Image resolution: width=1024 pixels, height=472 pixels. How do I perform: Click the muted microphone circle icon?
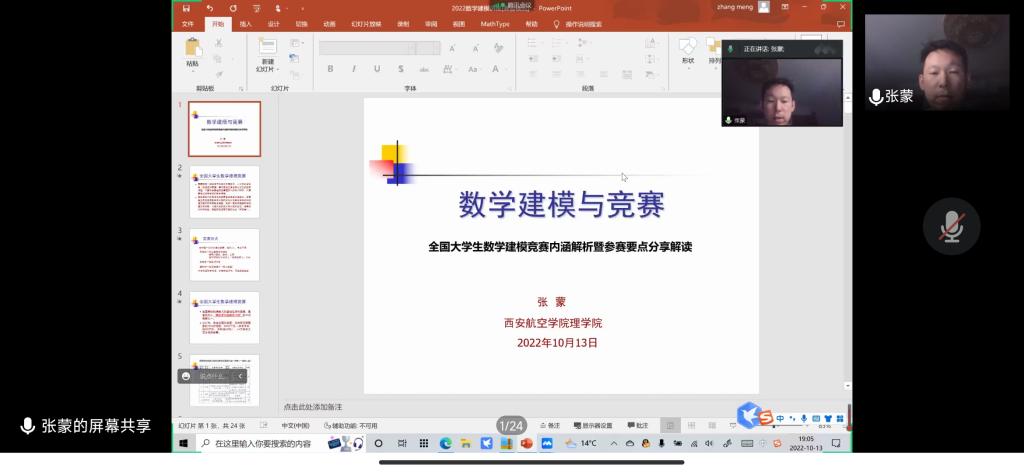pyautogui.click(x=951, y=227)
